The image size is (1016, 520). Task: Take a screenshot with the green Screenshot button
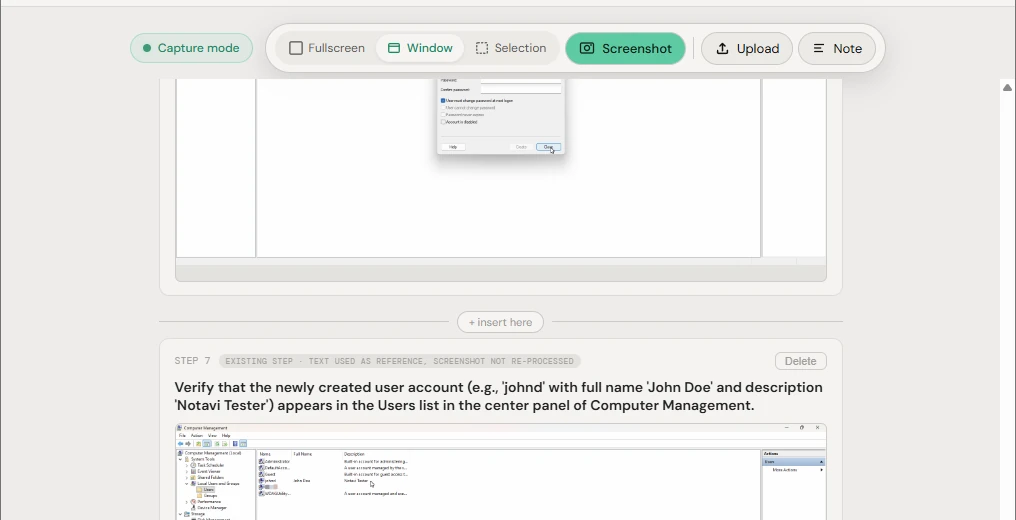[625, 49]
